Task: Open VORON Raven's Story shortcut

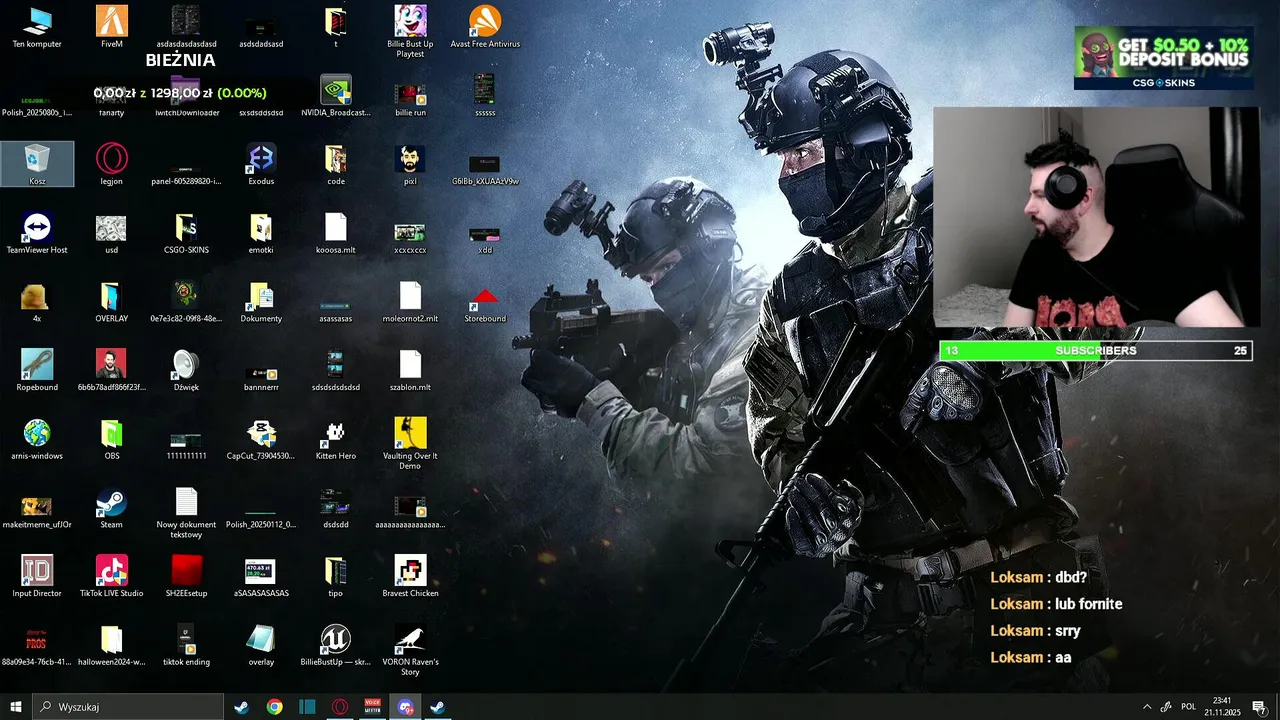Action: (410, 649)
